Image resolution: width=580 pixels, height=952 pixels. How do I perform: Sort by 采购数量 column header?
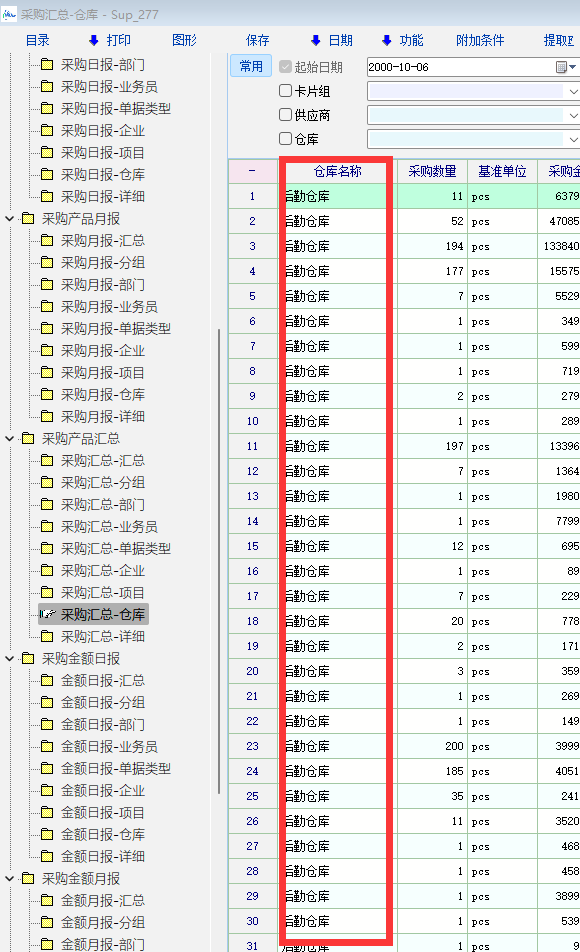coord(432,171)
